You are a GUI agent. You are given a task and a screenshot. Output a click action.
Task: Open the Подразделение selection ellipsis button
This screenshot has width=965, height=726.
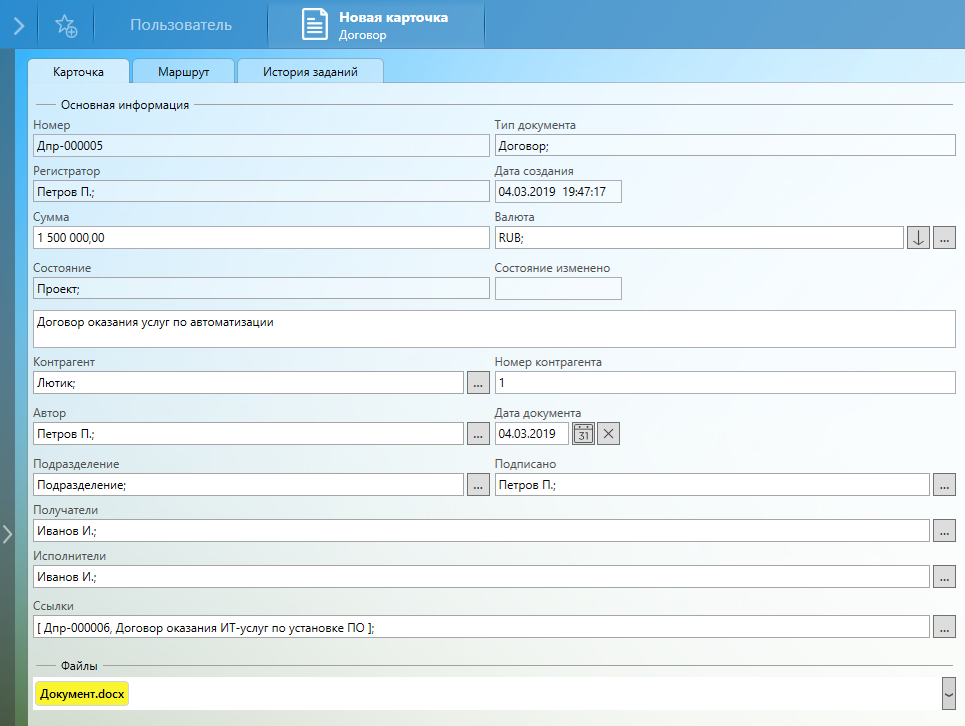(x=478, y=484)
